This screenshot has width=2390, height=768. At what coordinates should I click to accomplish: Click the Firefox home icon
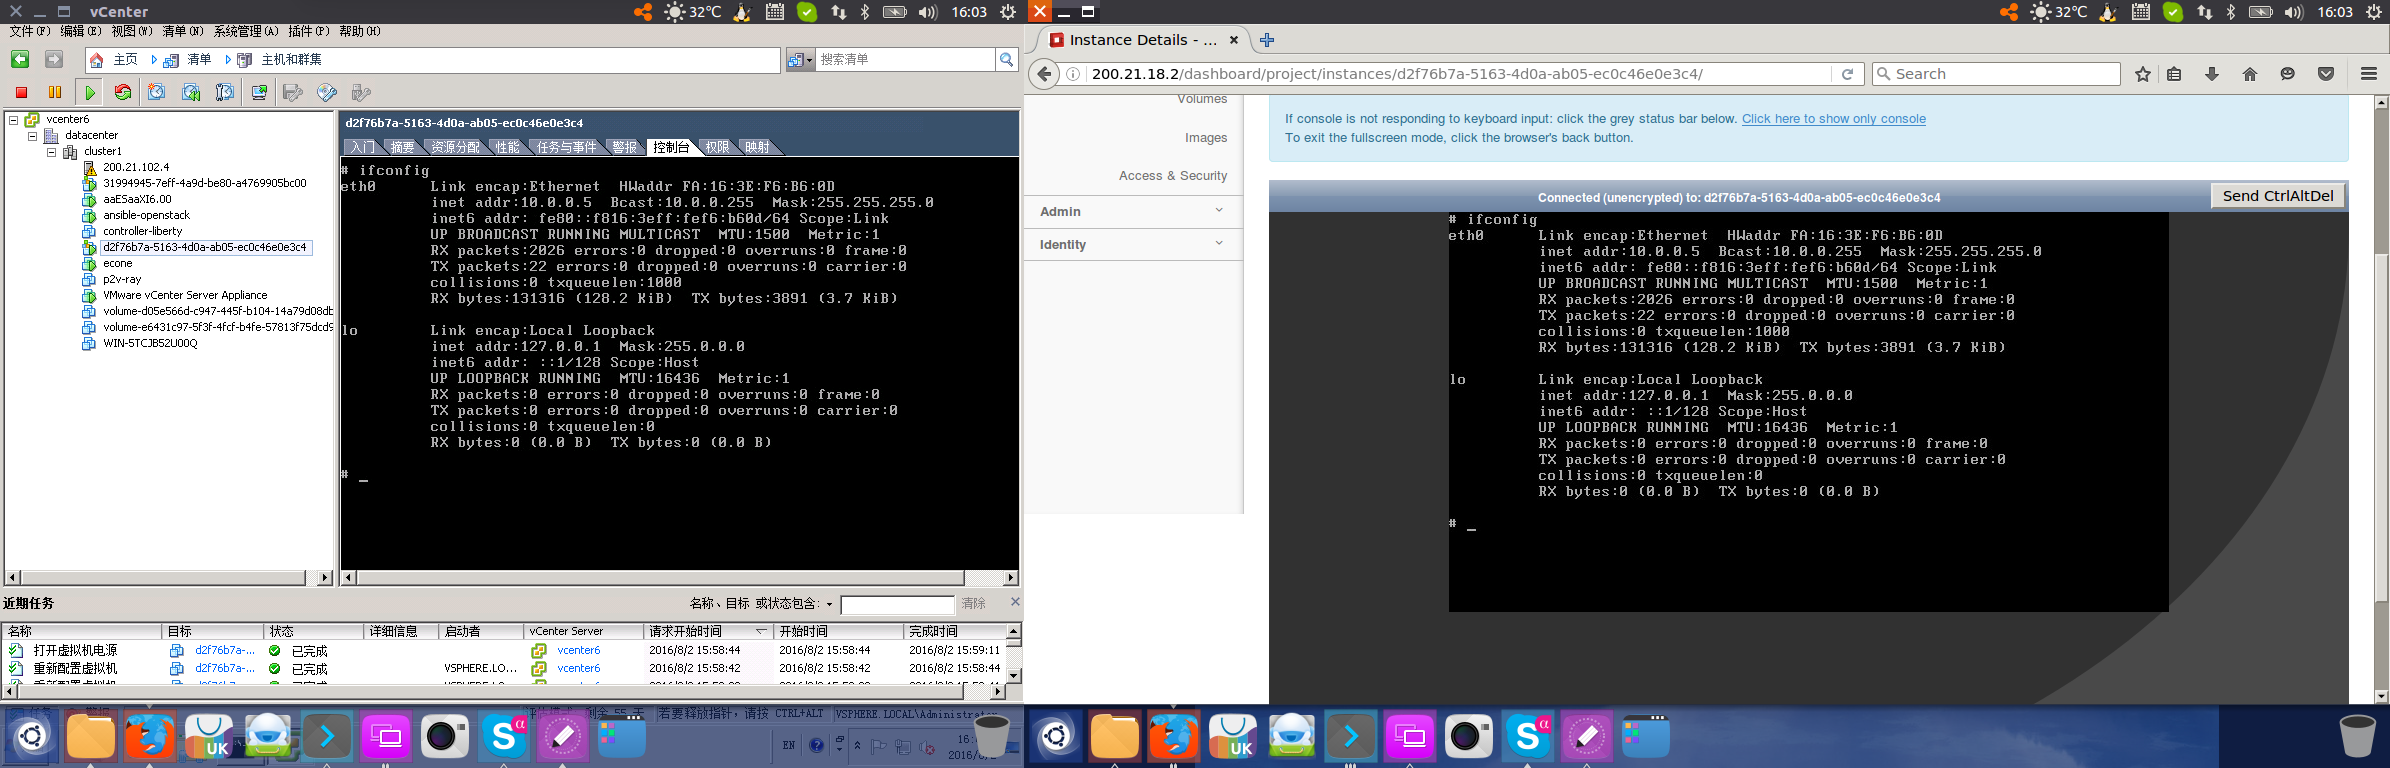2250,74
